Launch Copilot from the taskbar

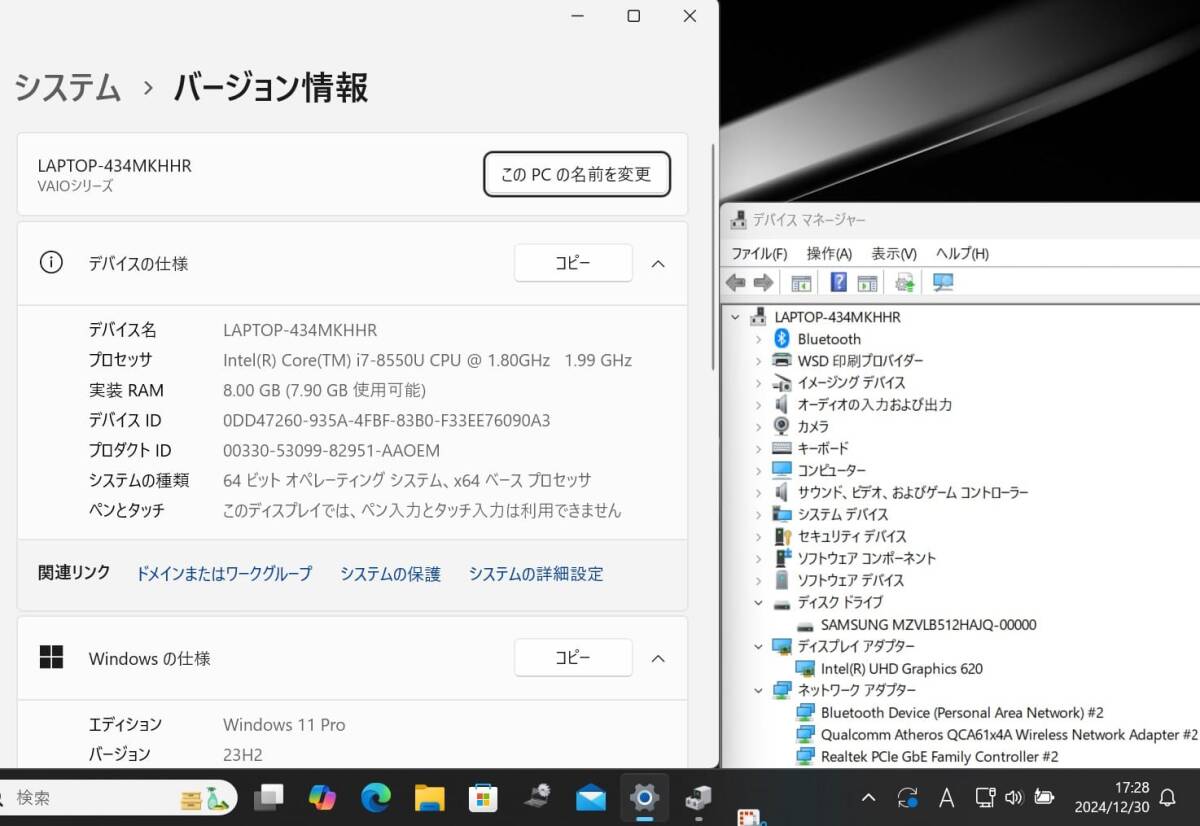click(323, 797)
